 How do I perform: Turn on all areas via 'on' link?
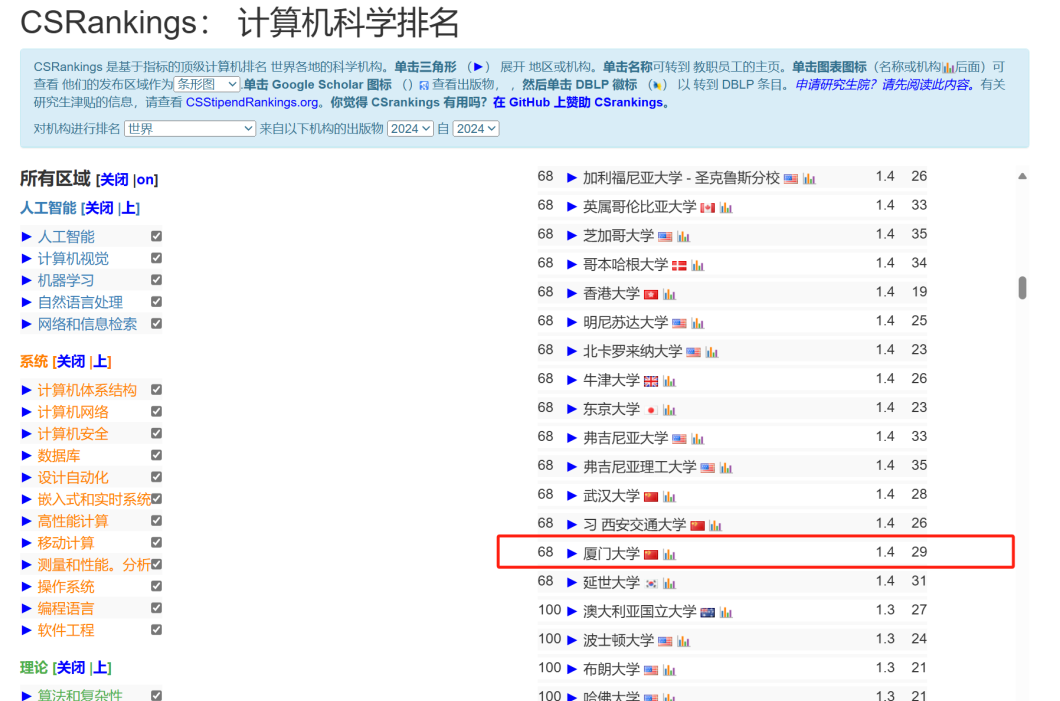click(x=145, y=180)
